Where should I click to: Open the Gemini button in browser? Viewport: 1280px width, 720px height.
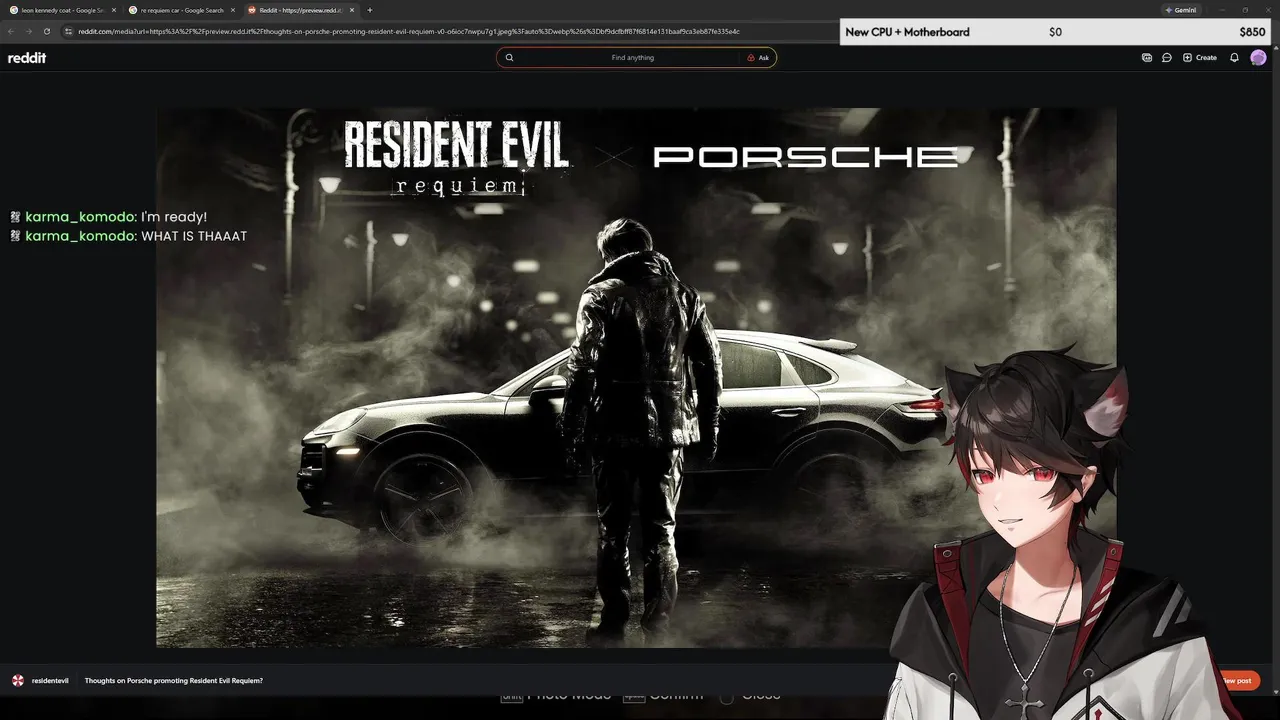pos(1183,10)
